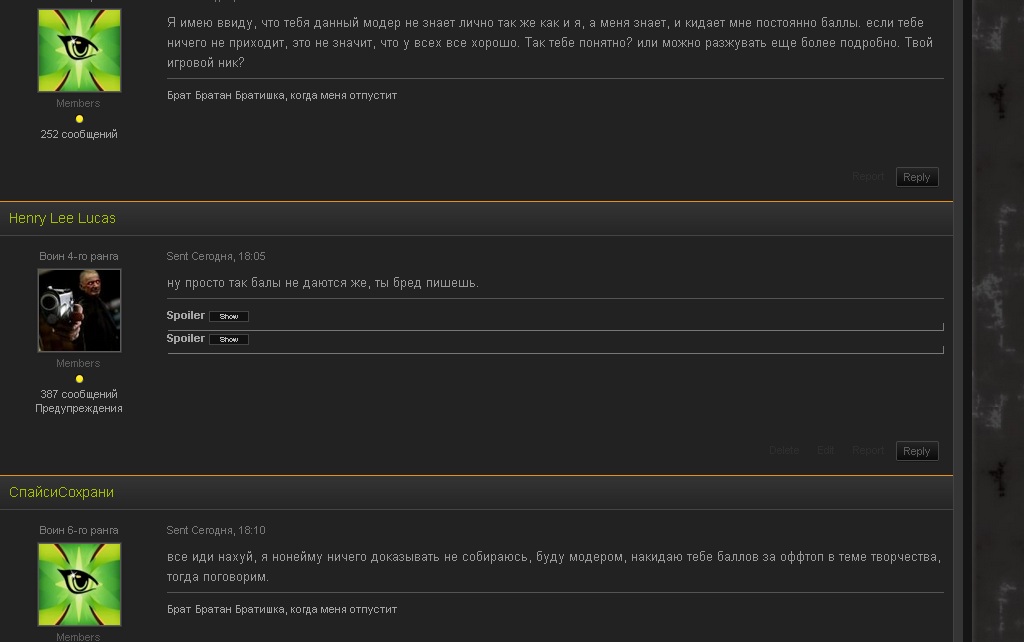Click Henry Lee Lucas's gun avatar picture
The height and width of the screenshot is (642, 1024).
[79, 311]
